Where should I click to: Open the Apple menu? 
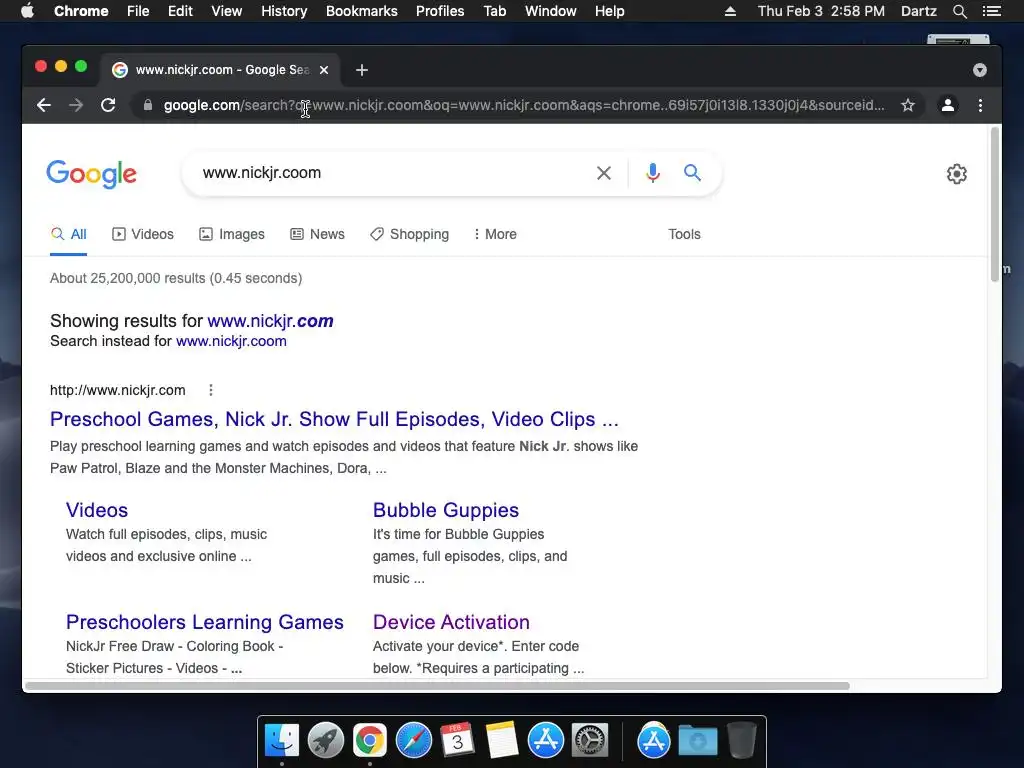tap(27, 11)
